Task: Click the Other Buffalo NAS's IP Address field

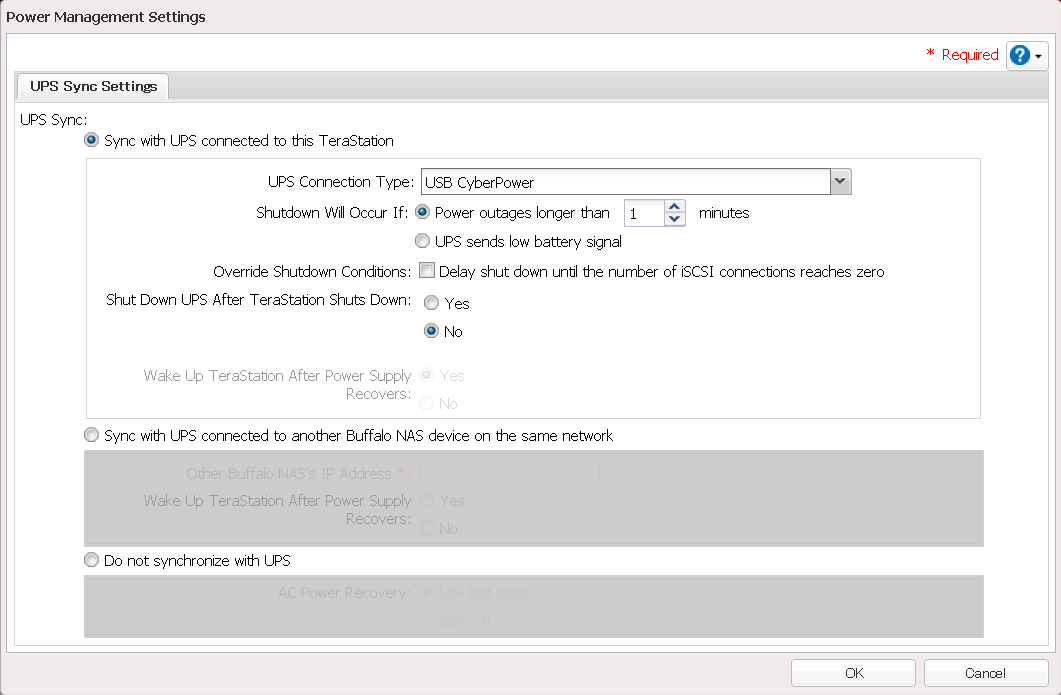Action: 509,473
